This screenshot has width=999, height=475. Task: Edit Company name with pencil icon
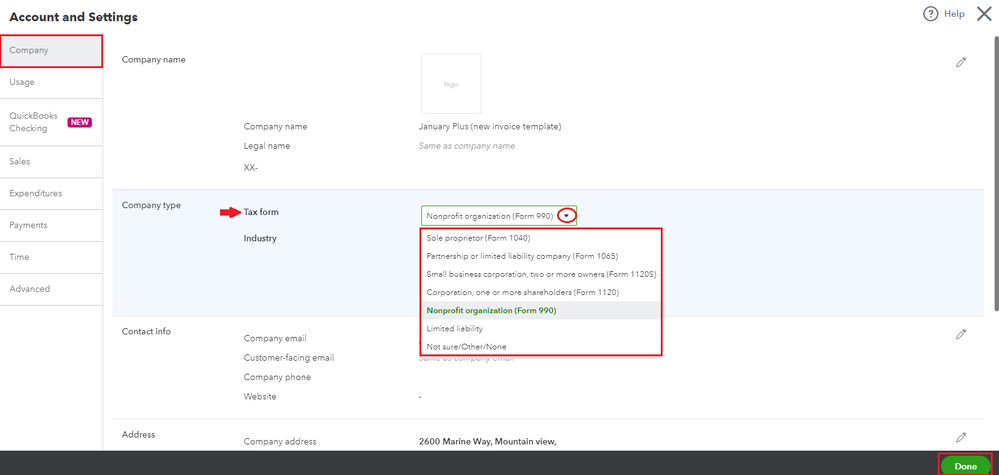click(x=961, y=62)
